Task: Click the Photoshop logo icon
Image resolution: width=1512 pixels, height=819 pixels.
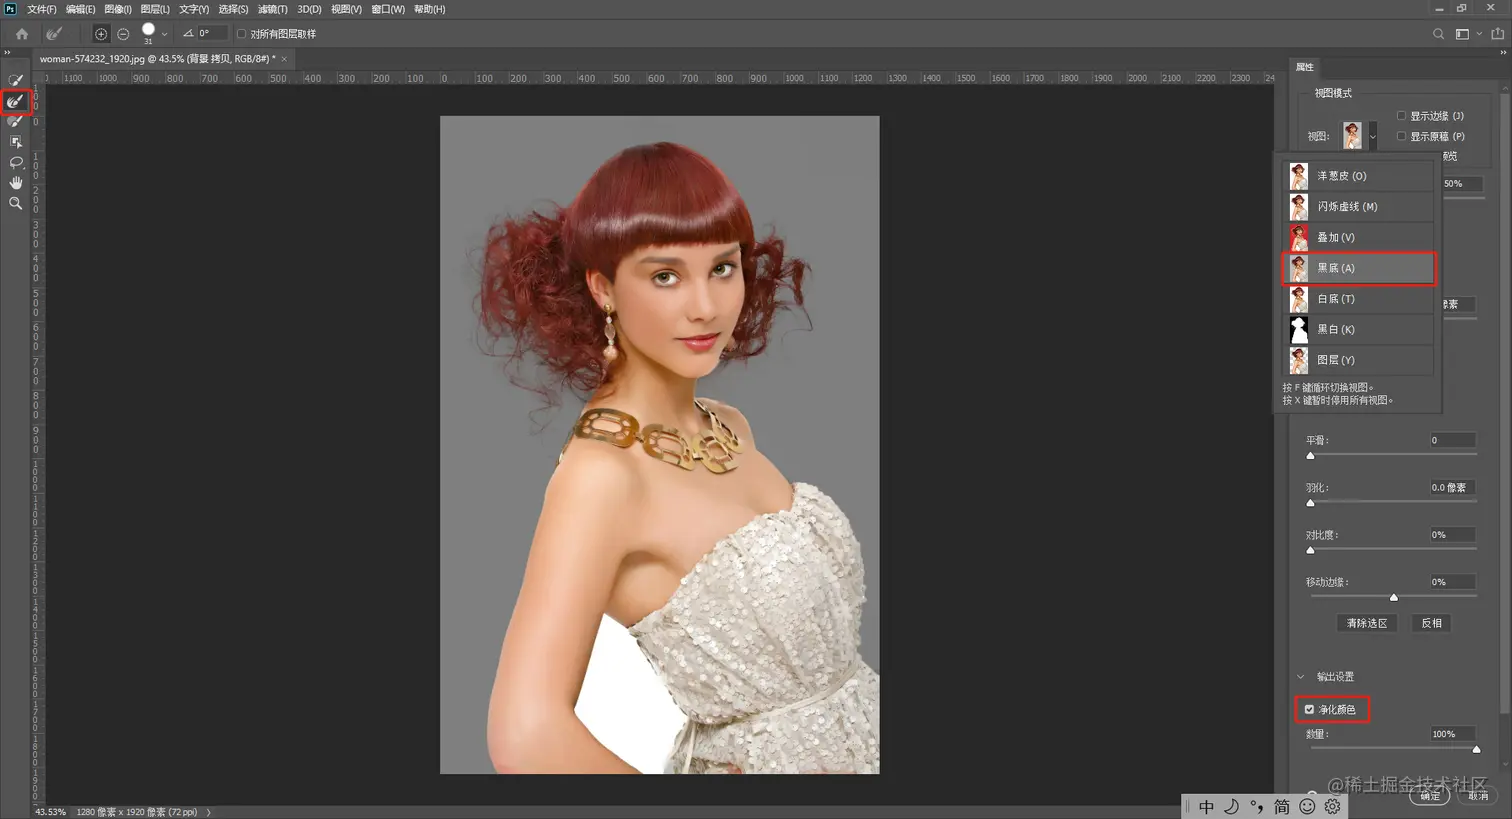Action: point(10,9)
